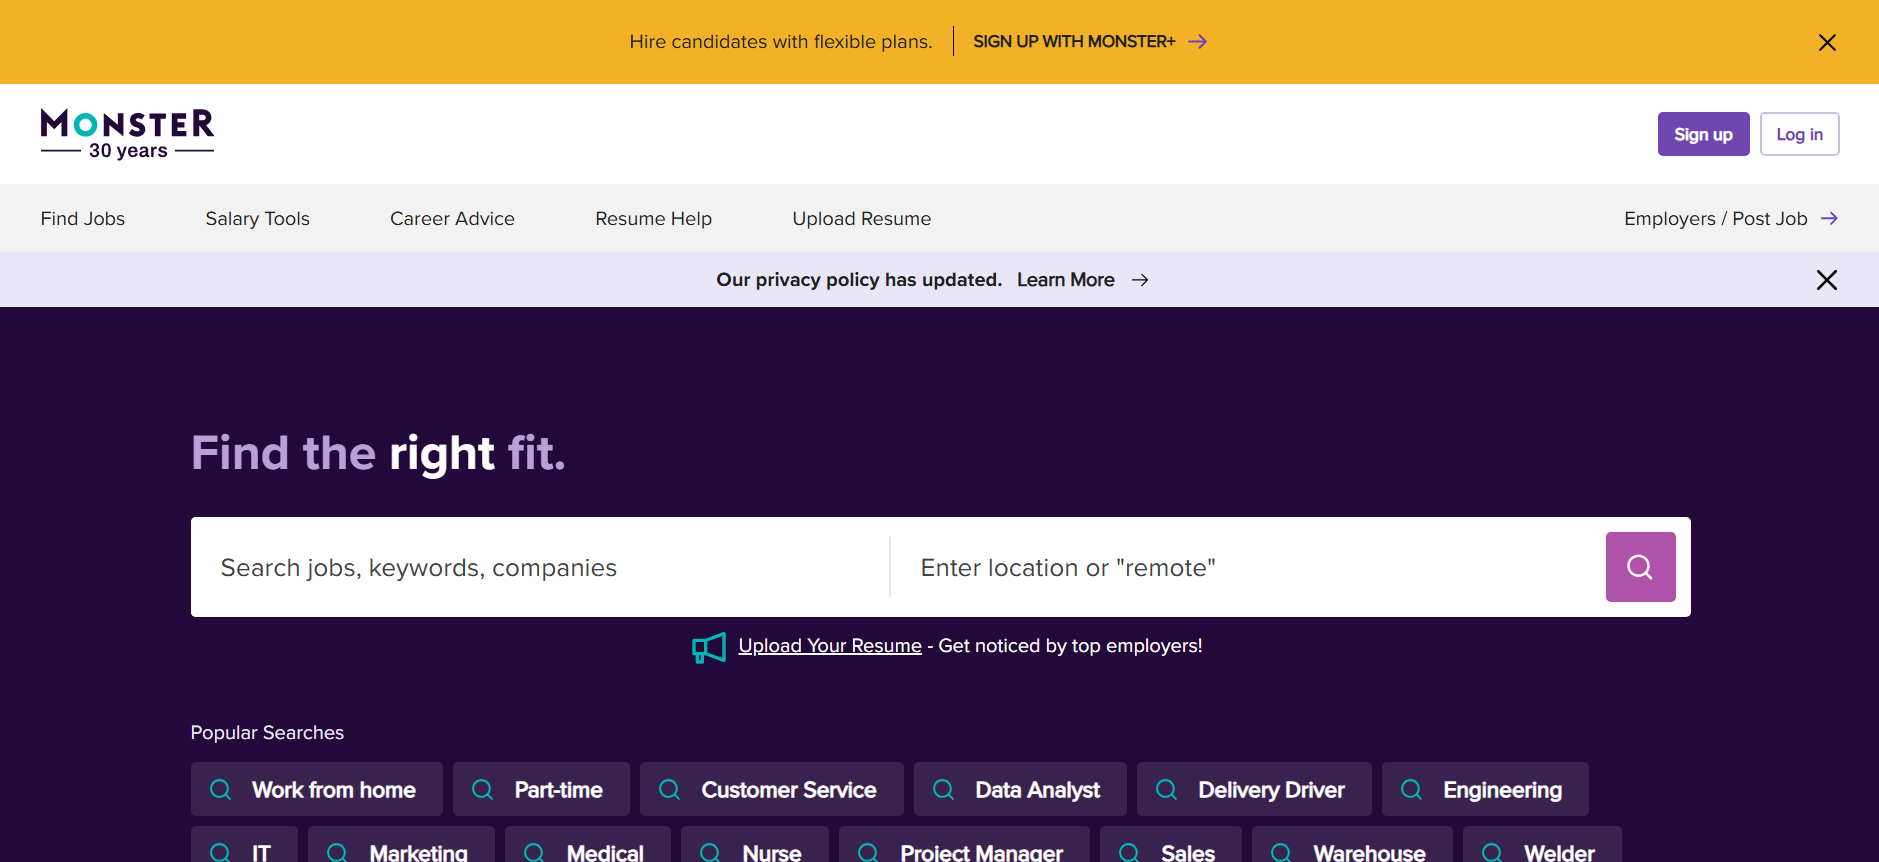The height and width of the screenshot is (862, 1879).
Task: Search popular term Work from home
Action: [317, 790]
